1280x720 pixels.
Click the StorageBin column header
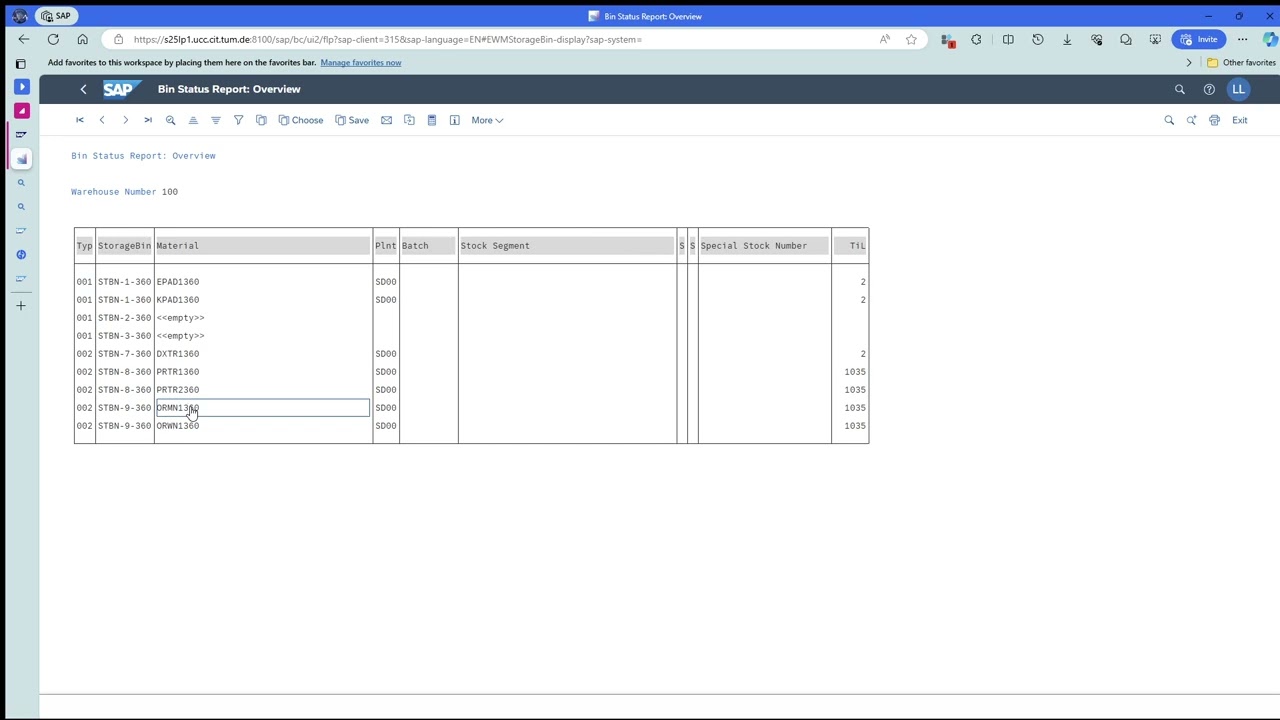(124, 246)
